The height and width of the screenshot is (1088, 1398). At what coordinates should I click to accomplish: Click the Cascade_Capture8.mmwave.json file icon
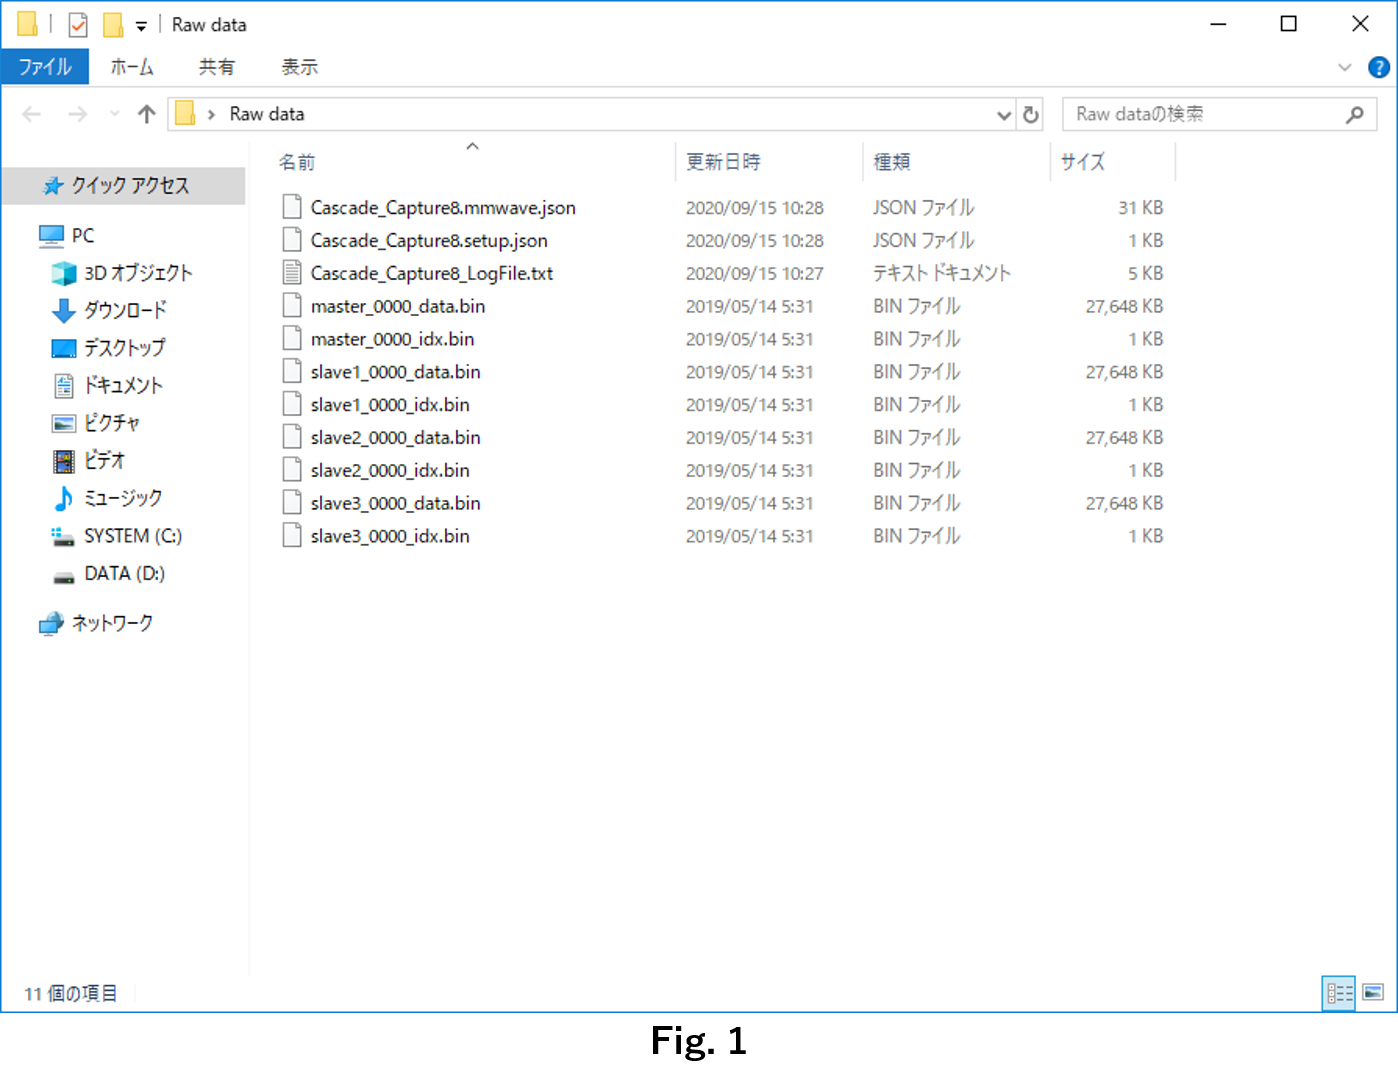292,207
